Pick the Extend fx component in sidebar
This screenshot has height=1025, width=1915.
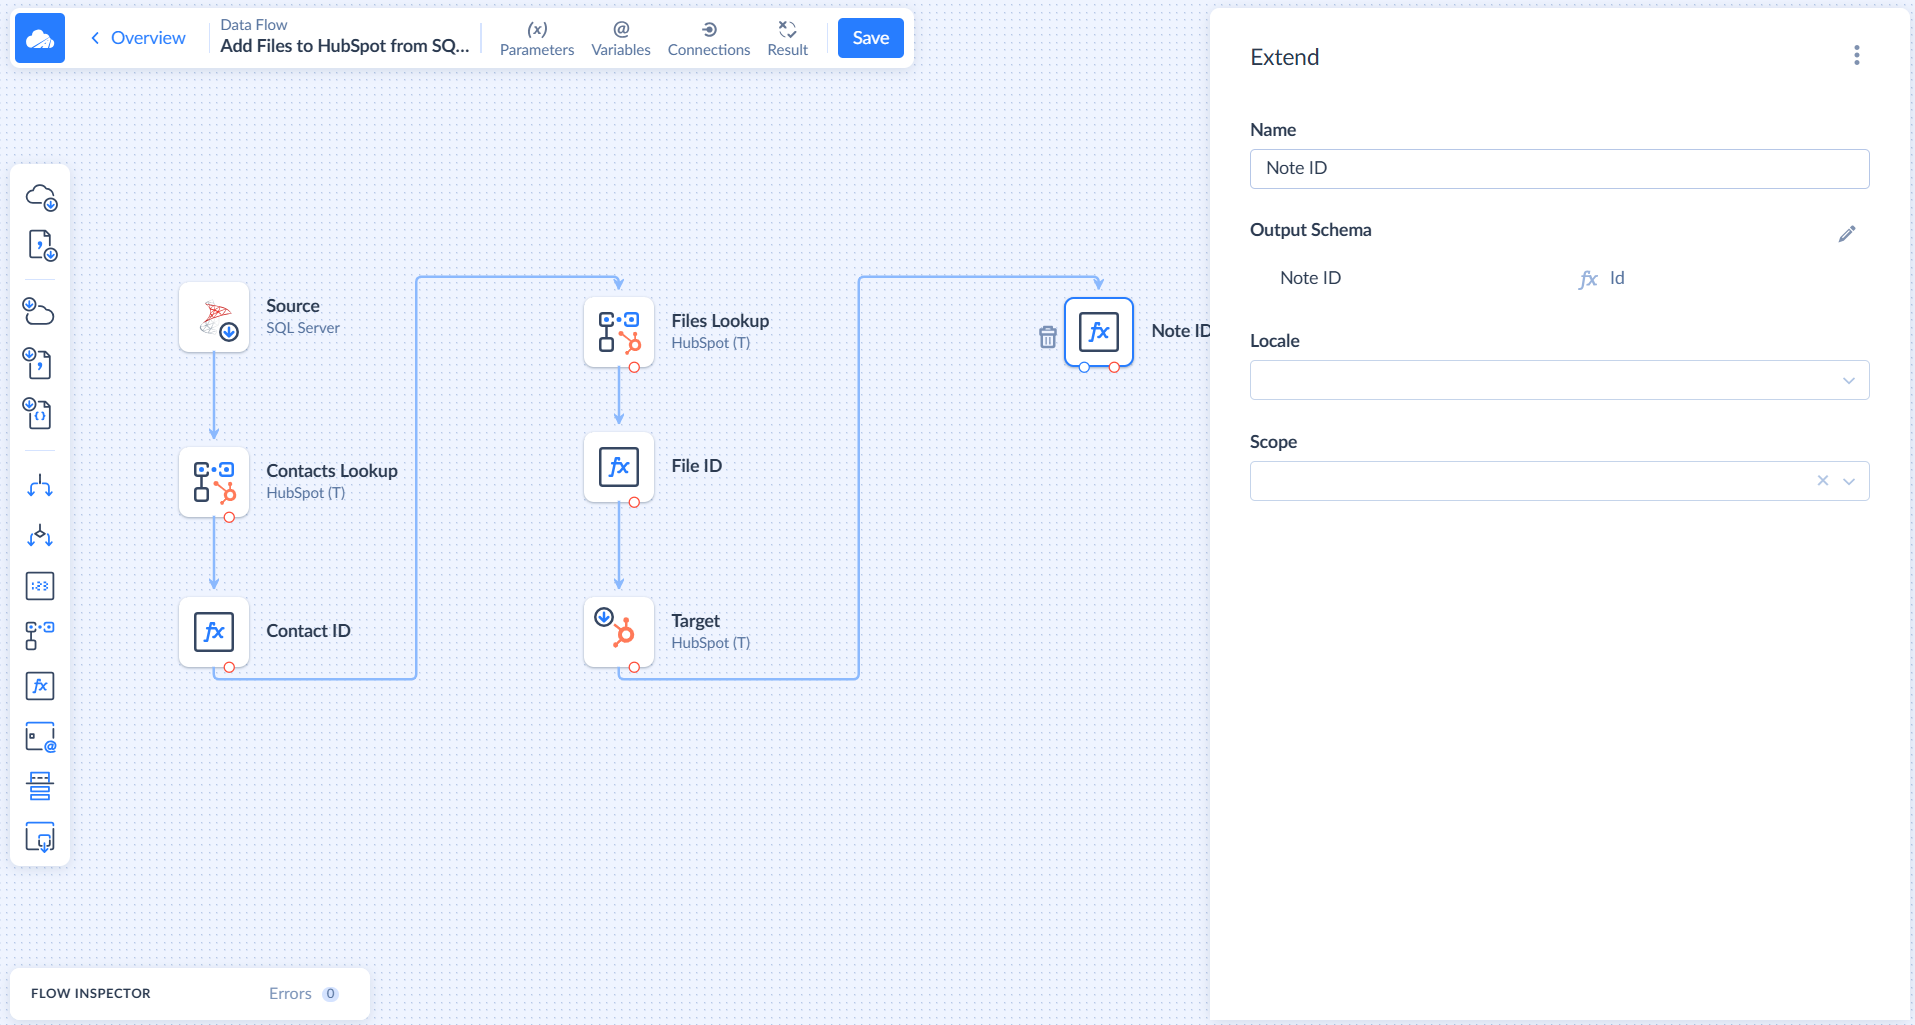(x=40, y=686)
